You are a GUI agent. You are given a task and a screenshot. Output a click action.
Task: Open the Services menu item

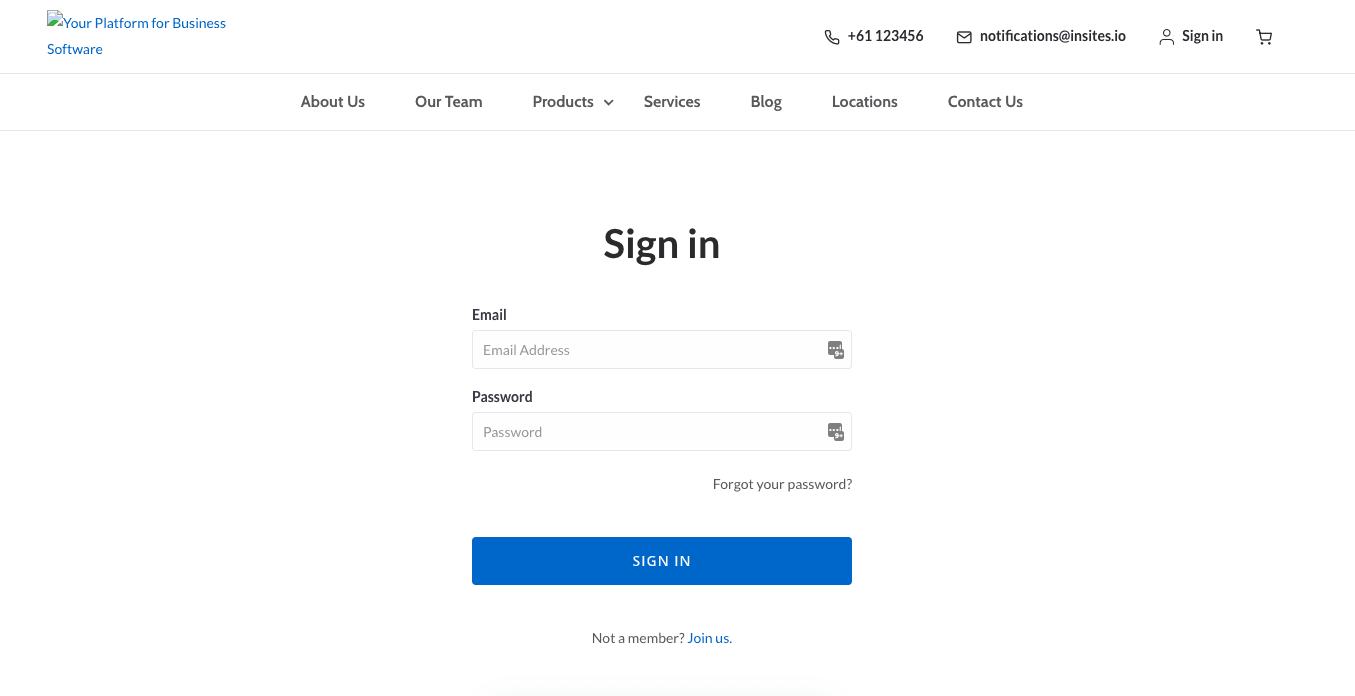coord(672,102)
